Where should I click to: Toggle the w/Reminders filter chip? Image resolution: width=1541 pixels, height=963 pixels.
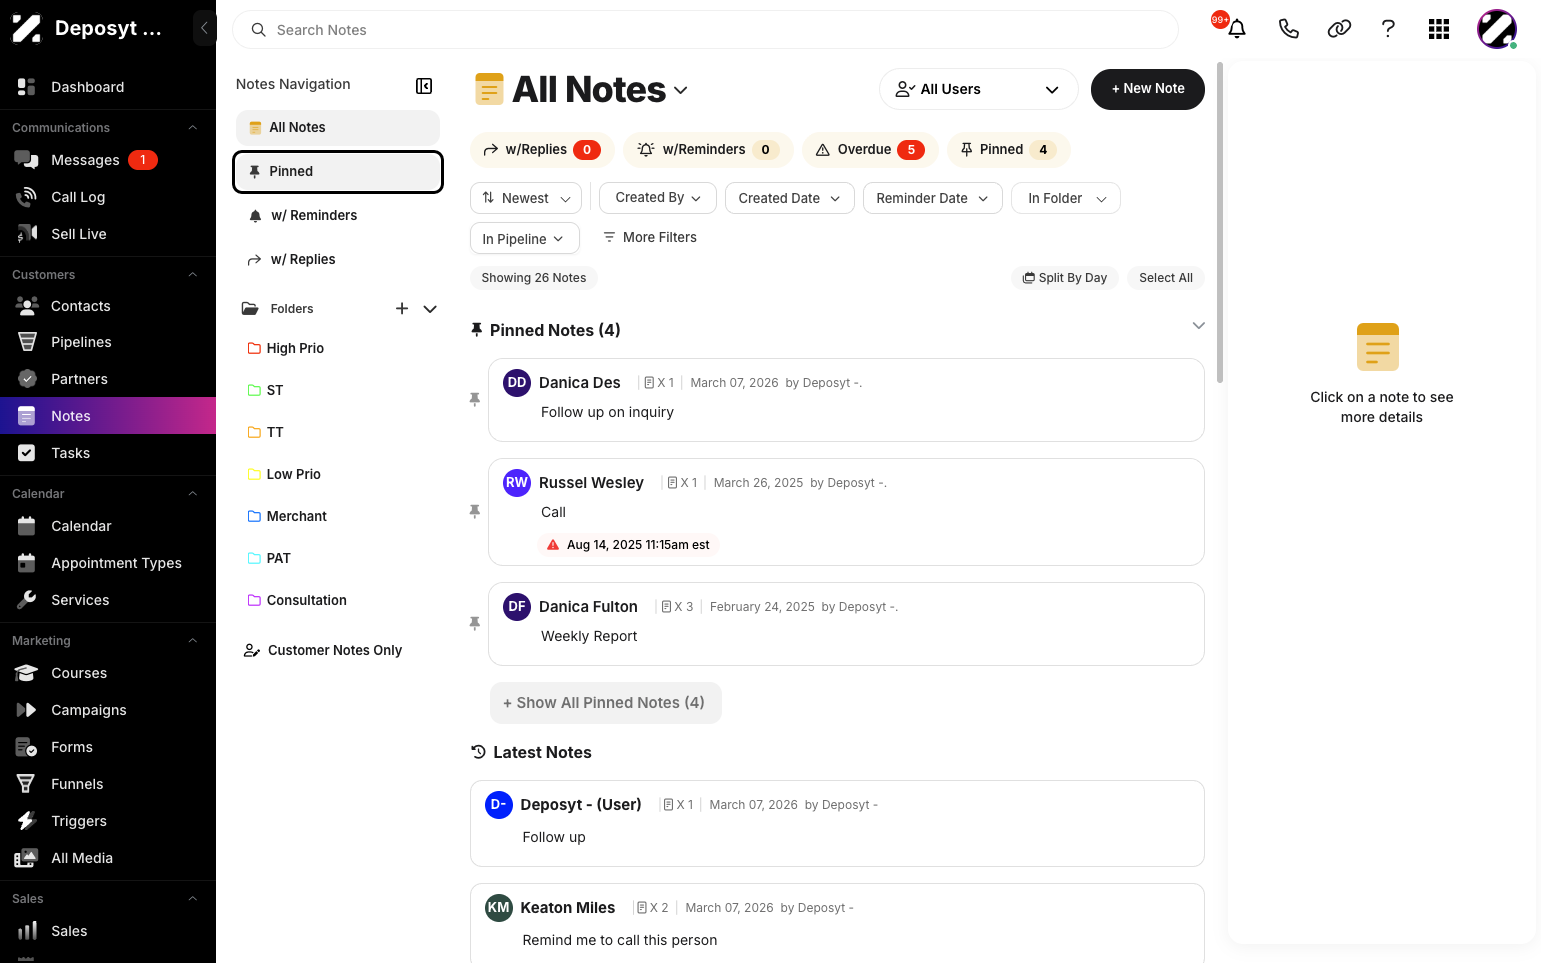(708, 150)
